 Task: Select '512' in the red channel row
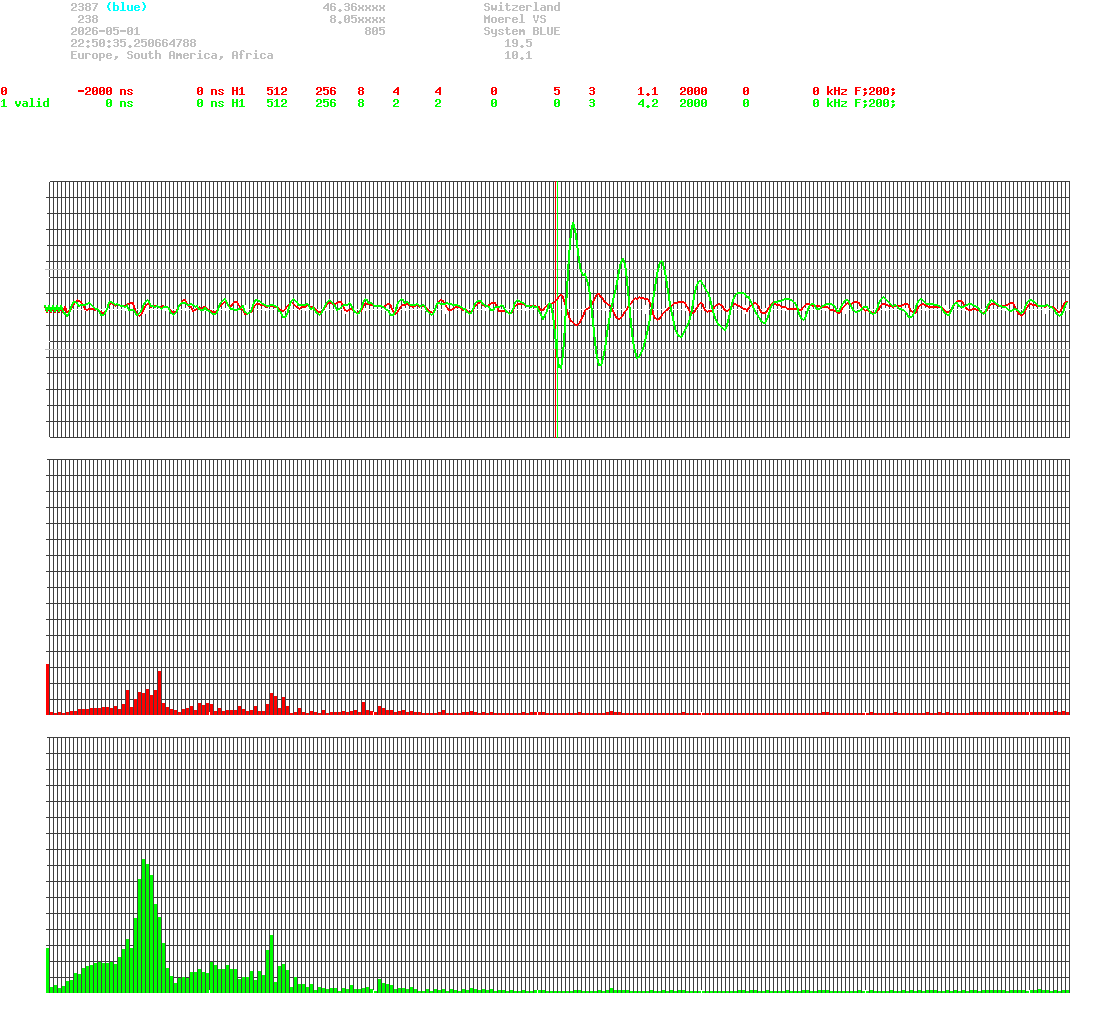click(277, 92)
